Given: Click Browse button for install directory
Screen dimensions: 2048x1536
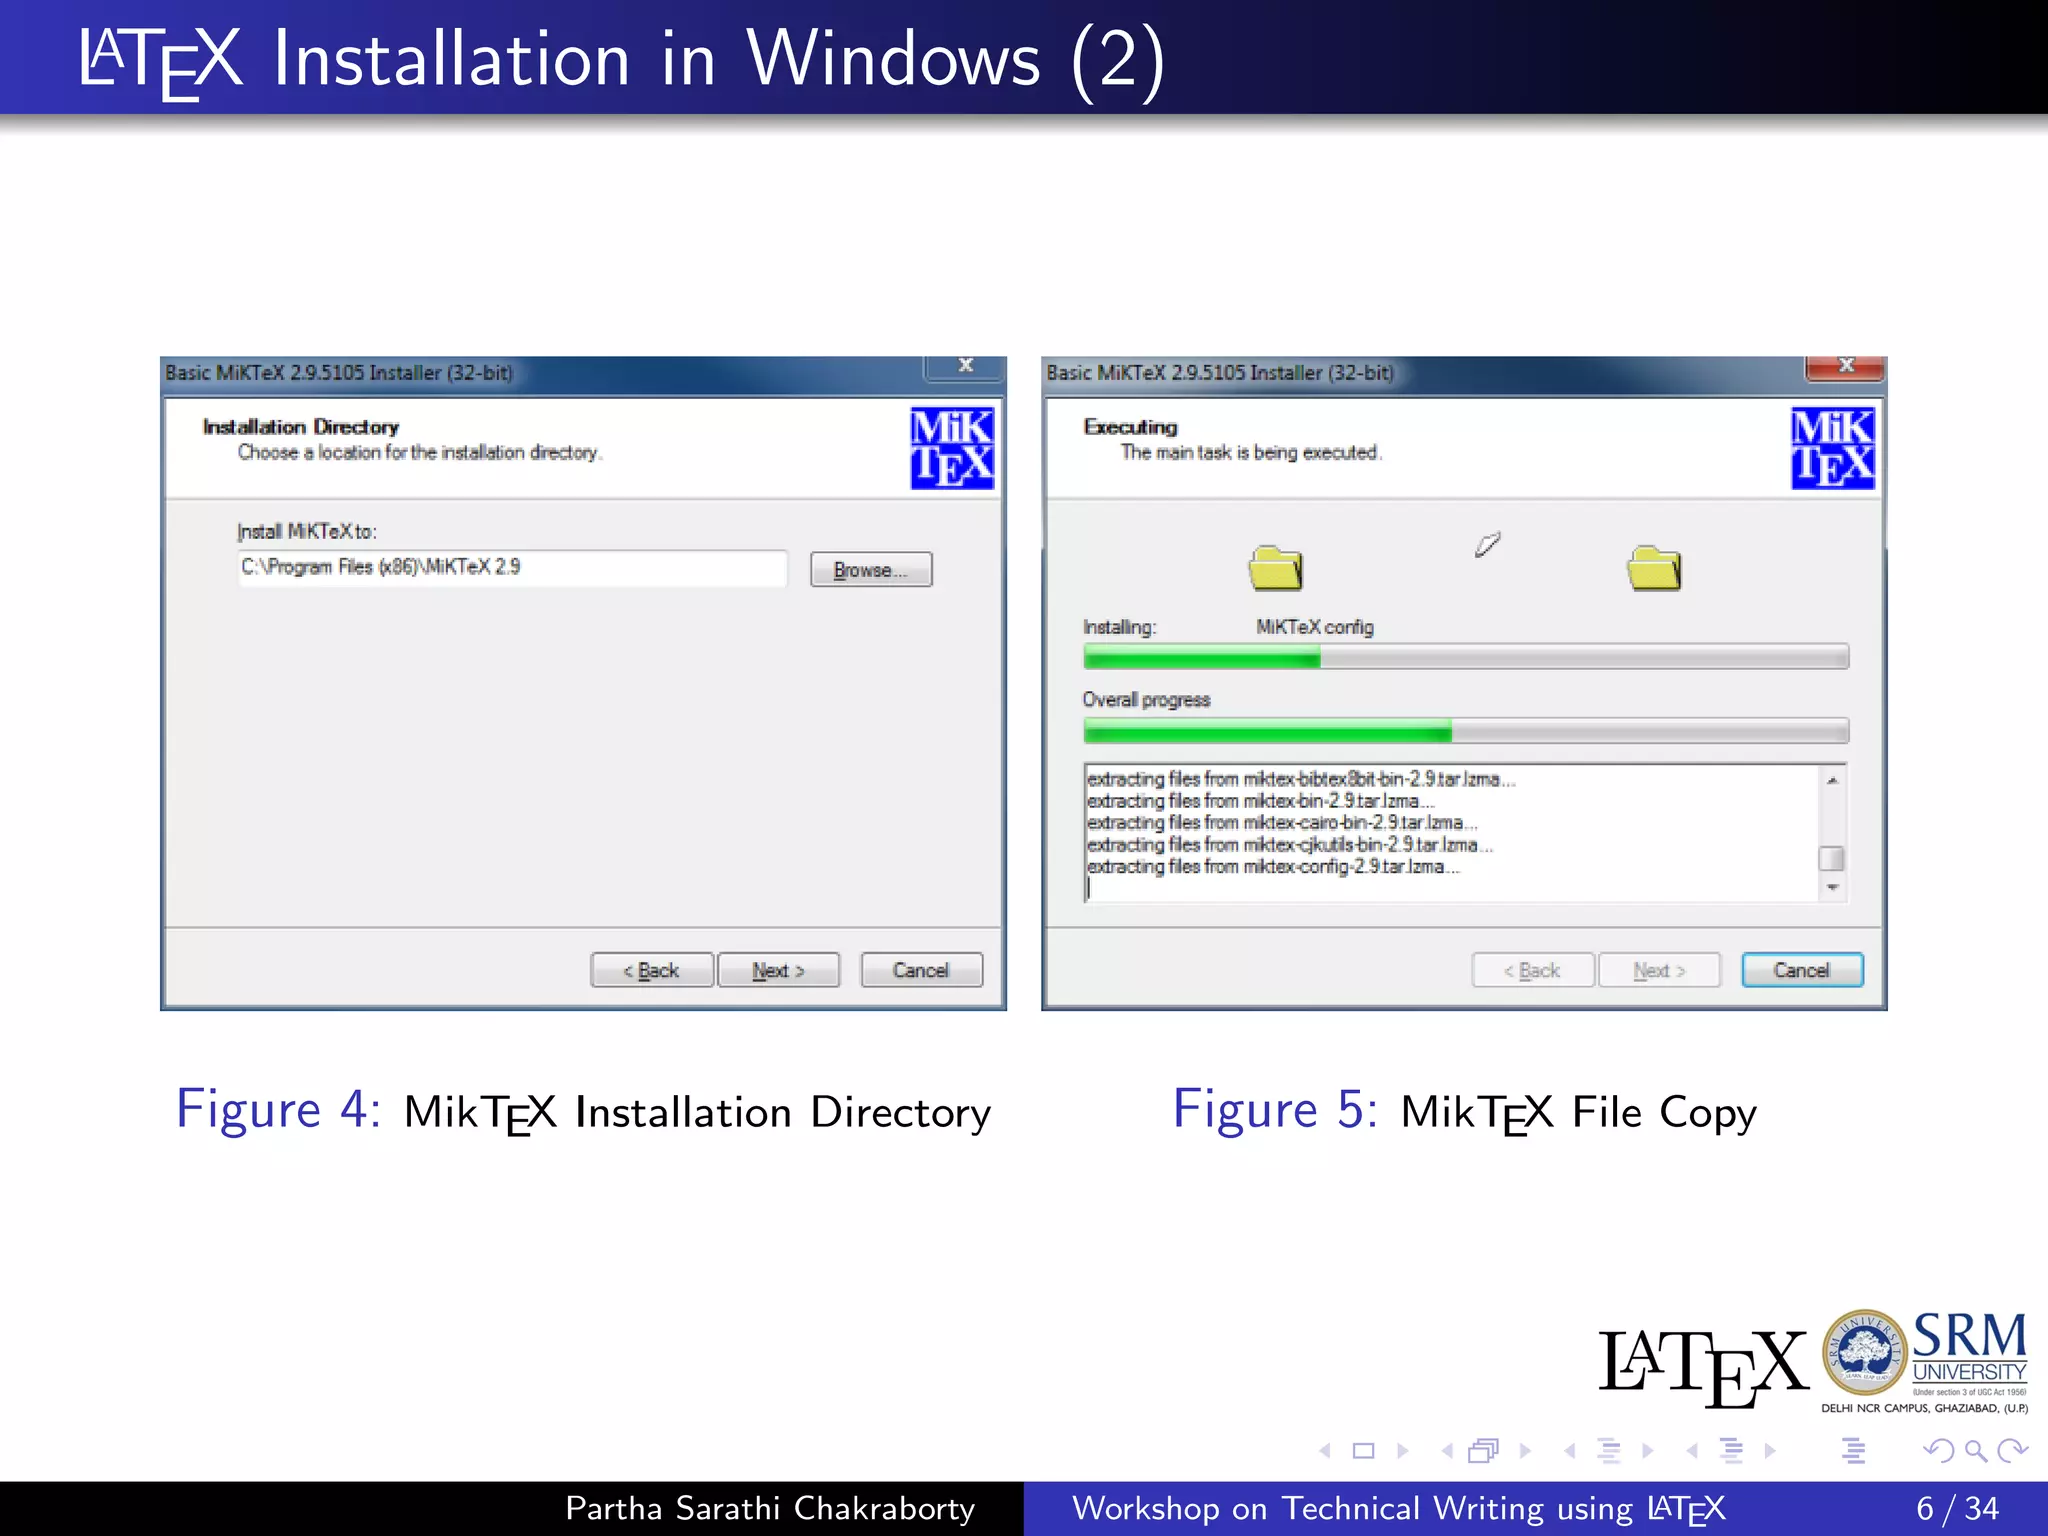Looking at the screenshot, I should click(x=871, y=570).
